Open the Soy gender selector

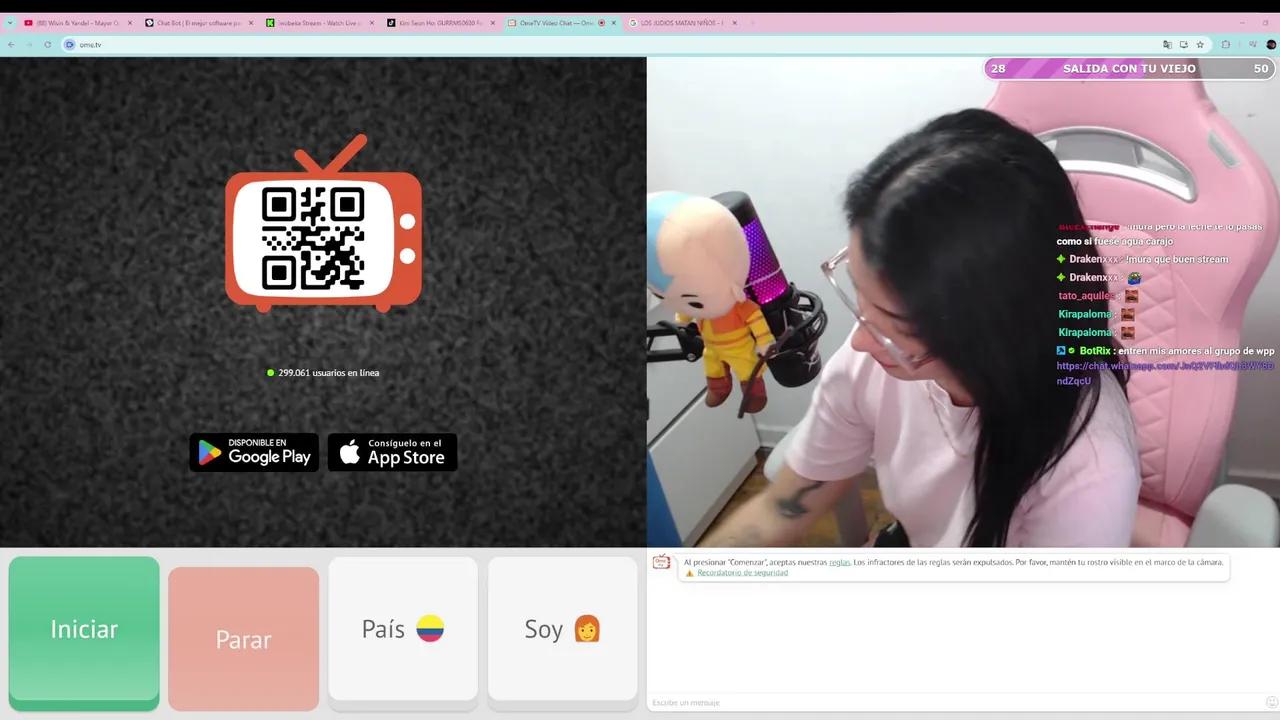point(562,630)
